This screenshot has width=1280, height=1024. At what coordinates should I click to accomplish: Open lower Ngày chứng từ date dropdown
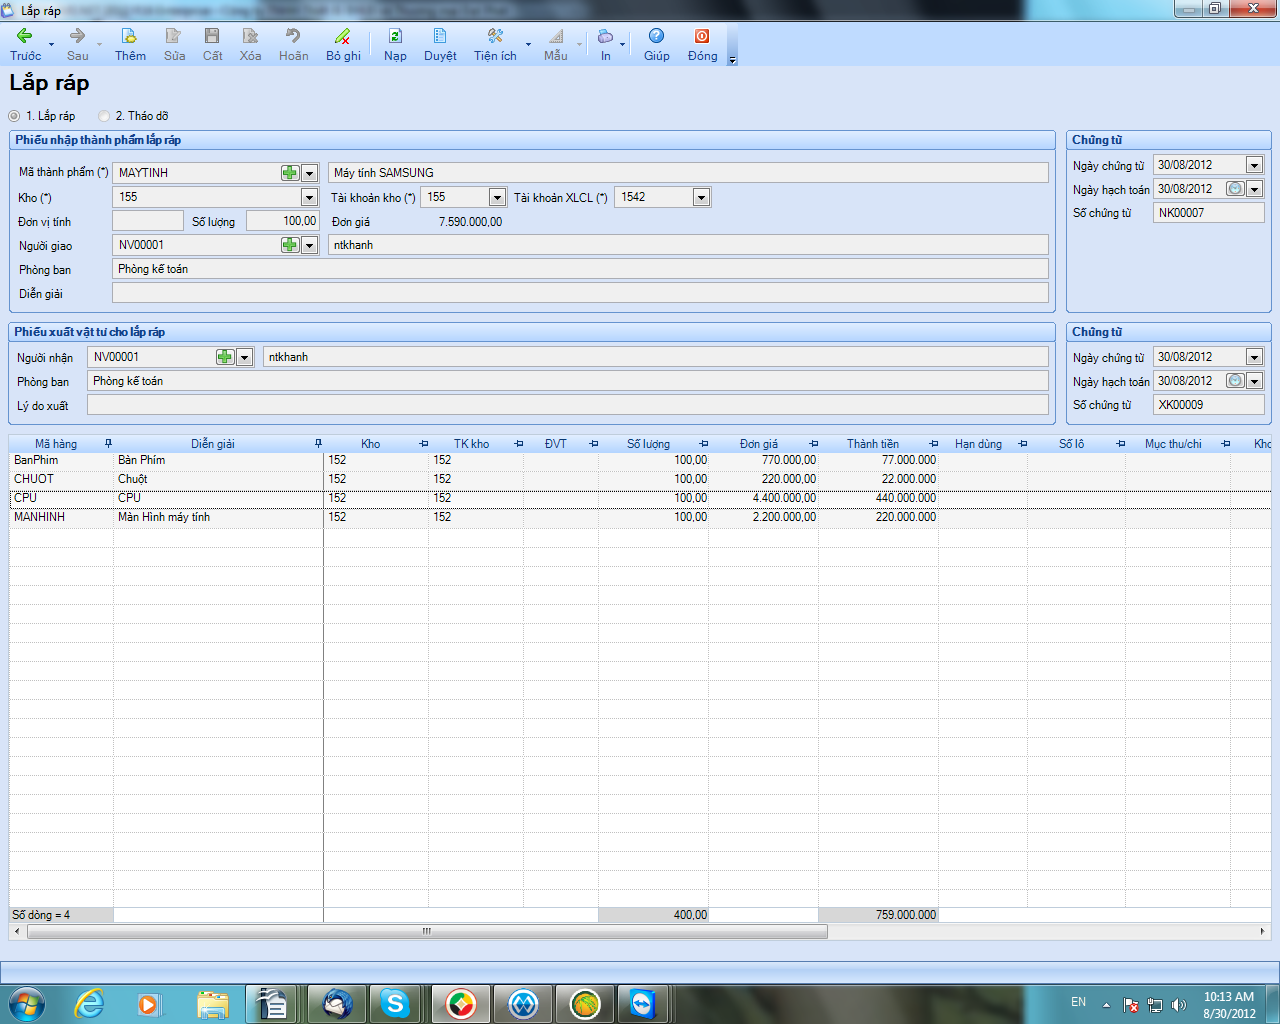[x=1255, y=357]
